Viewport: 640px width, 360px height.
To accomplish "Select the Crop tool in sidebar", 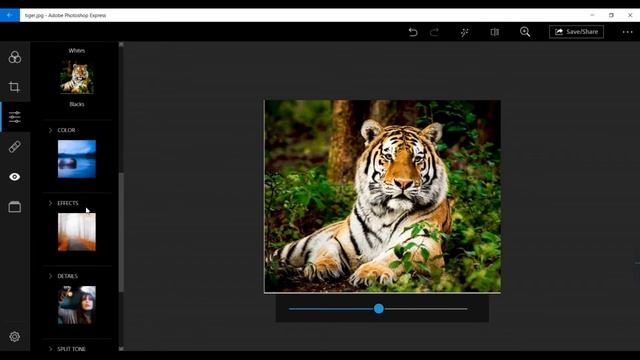I will coord(14,87).
